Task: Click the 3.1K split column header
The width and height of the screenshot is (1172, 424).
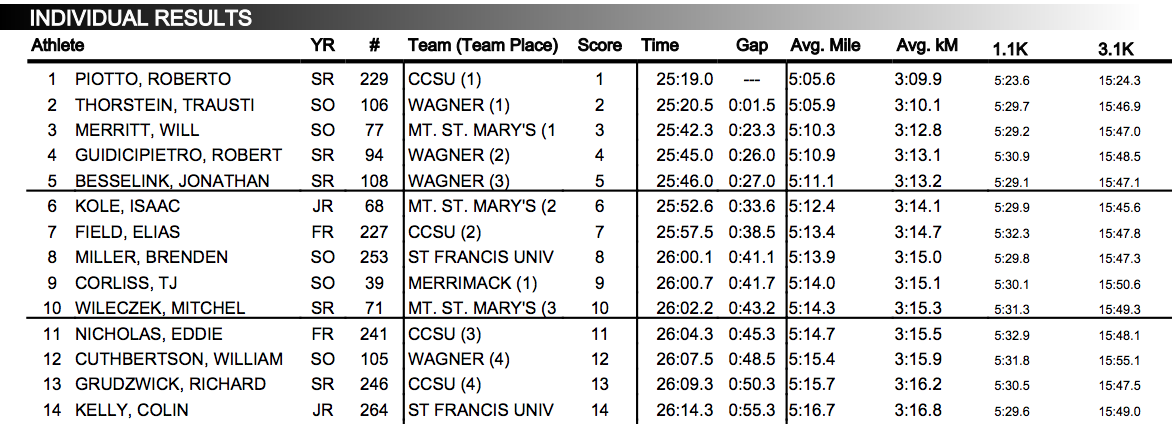Action: (1116, 49)
